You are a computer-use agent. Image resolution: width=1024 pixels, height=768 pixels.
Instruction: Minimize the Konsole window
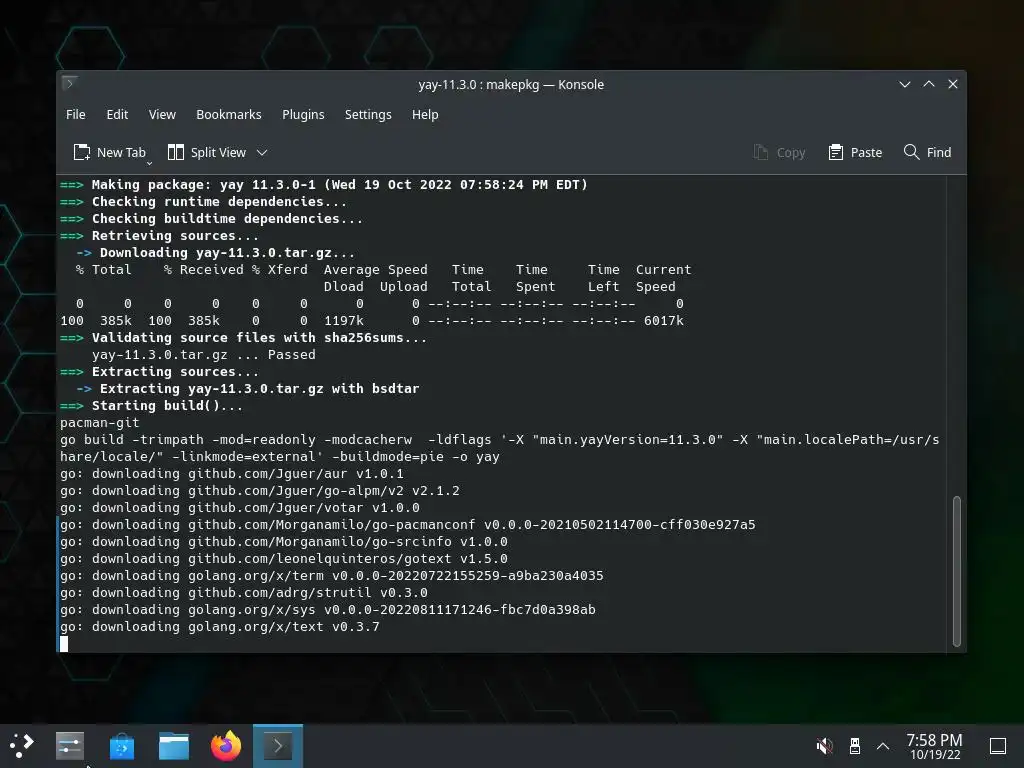pyautogui.click(x=904, y=84)
